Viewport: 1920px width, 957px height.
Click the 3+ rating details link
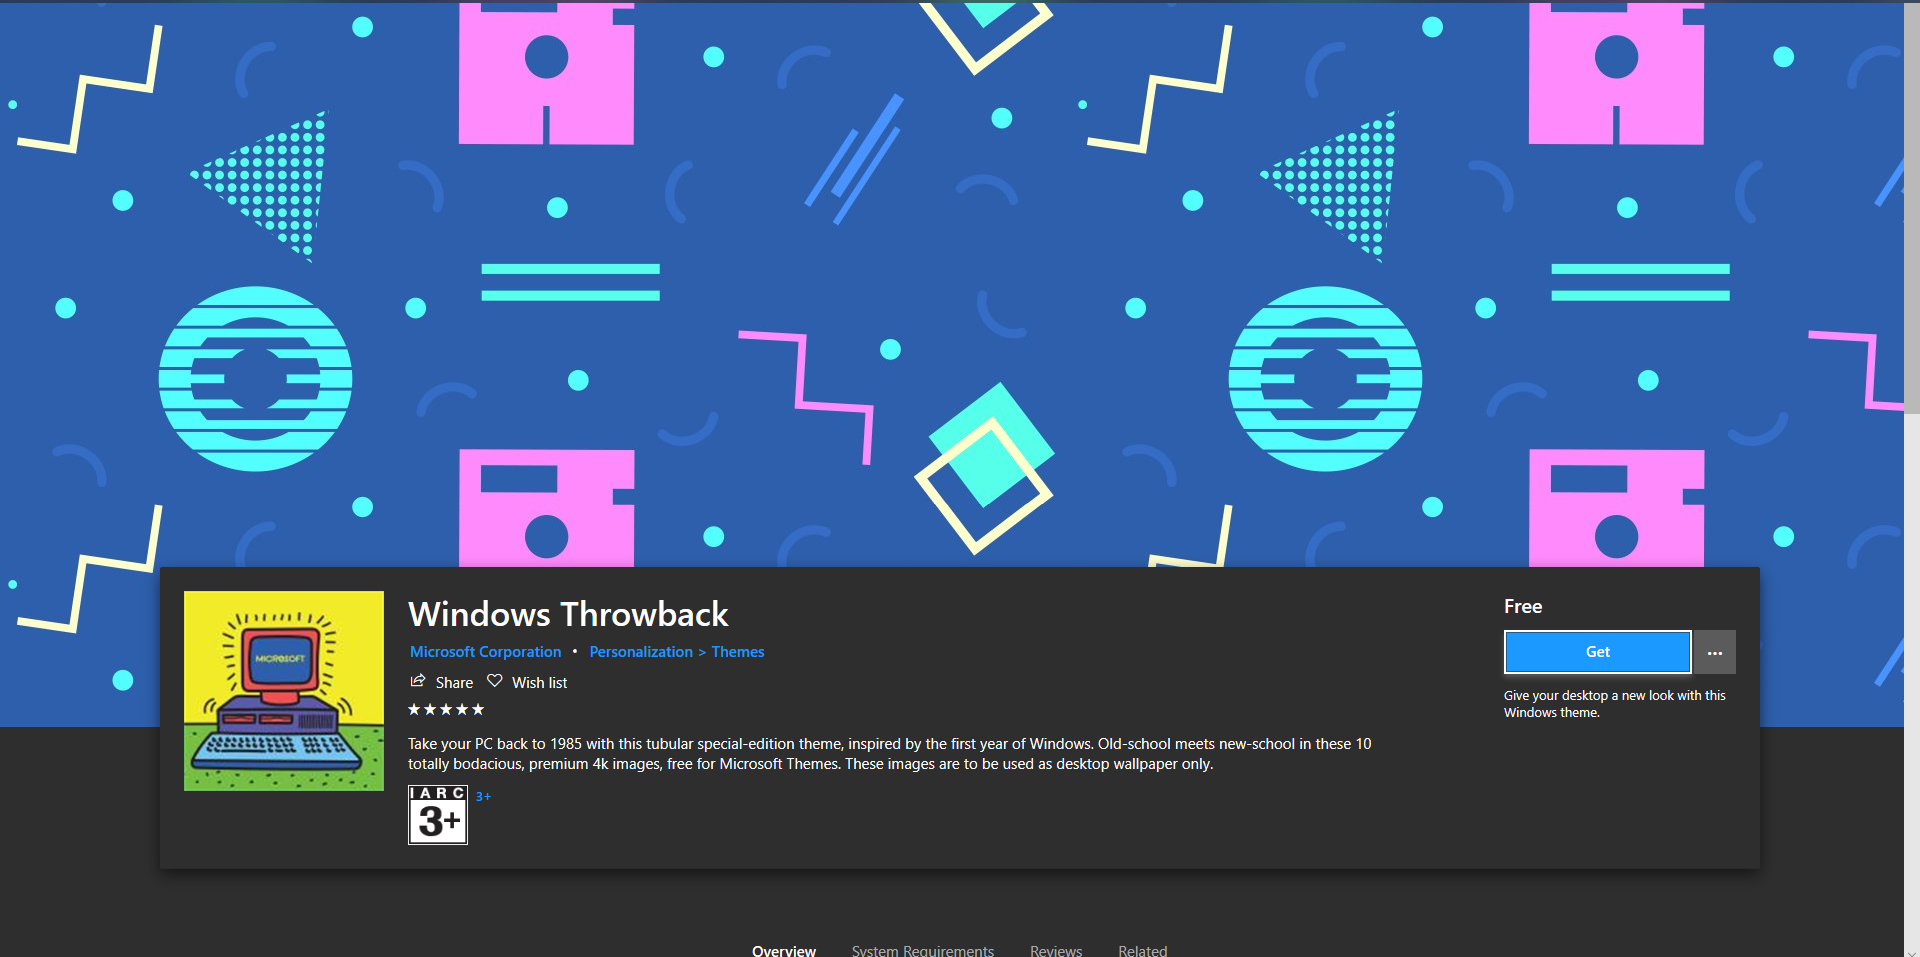pyautogui.click(x=483, y=796)
